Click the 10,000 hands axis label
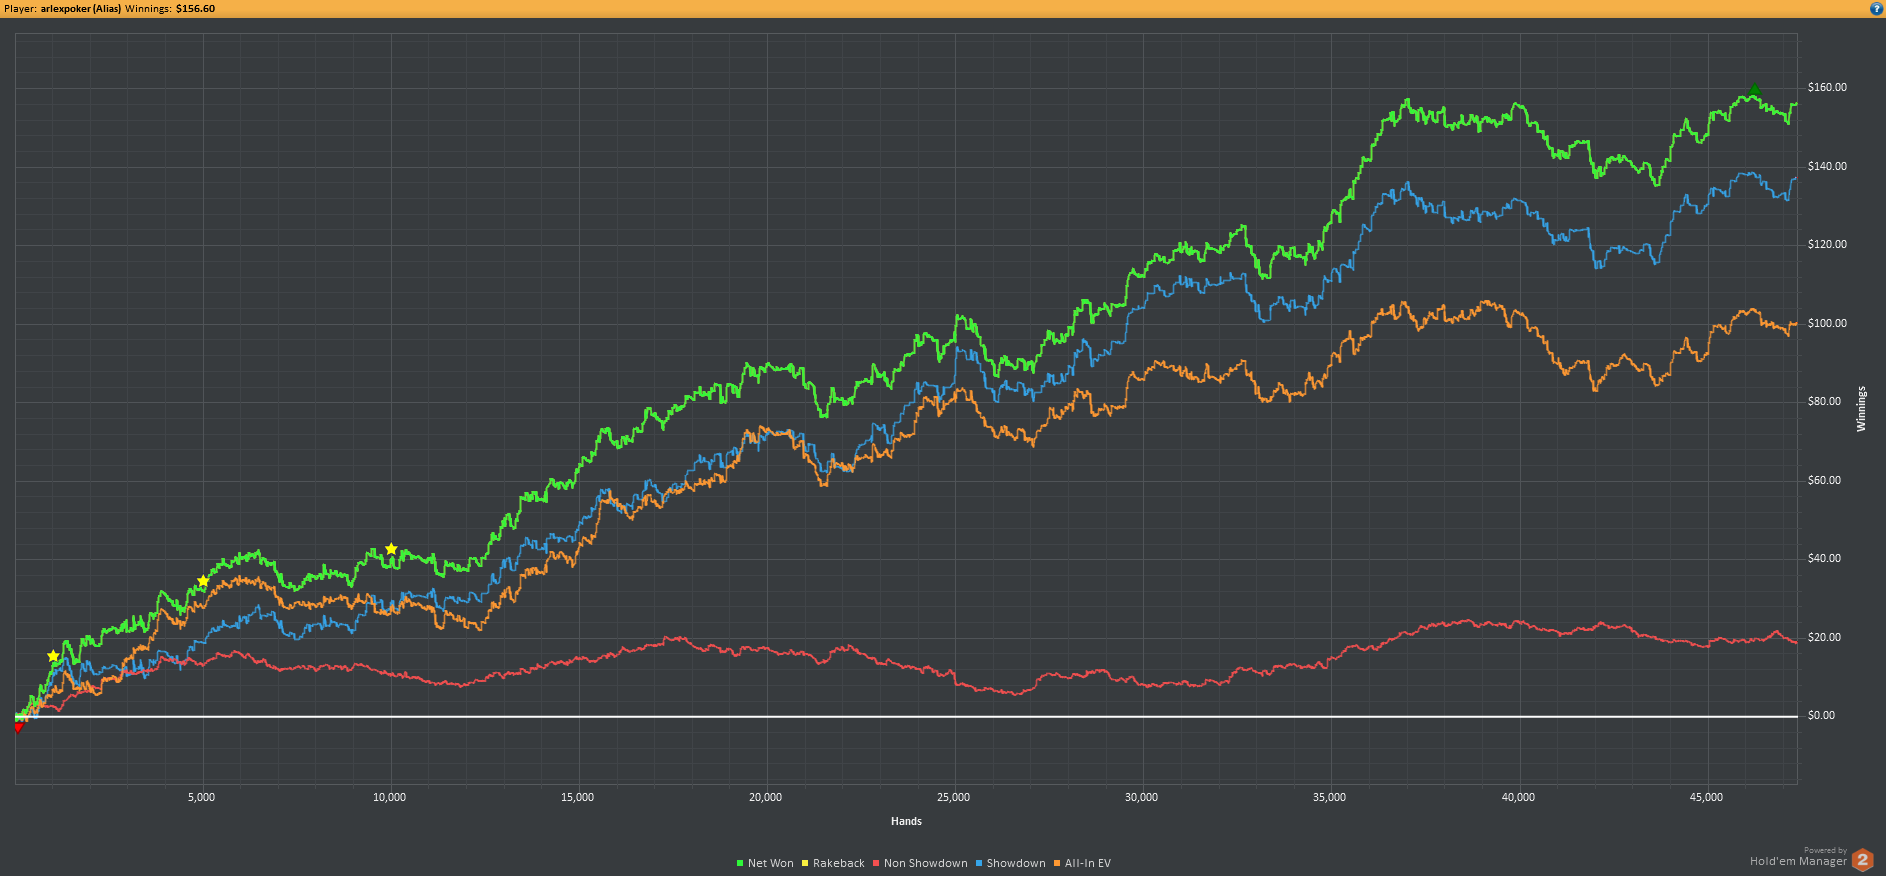Viewport: 1886px width, 876px height. 389,797
